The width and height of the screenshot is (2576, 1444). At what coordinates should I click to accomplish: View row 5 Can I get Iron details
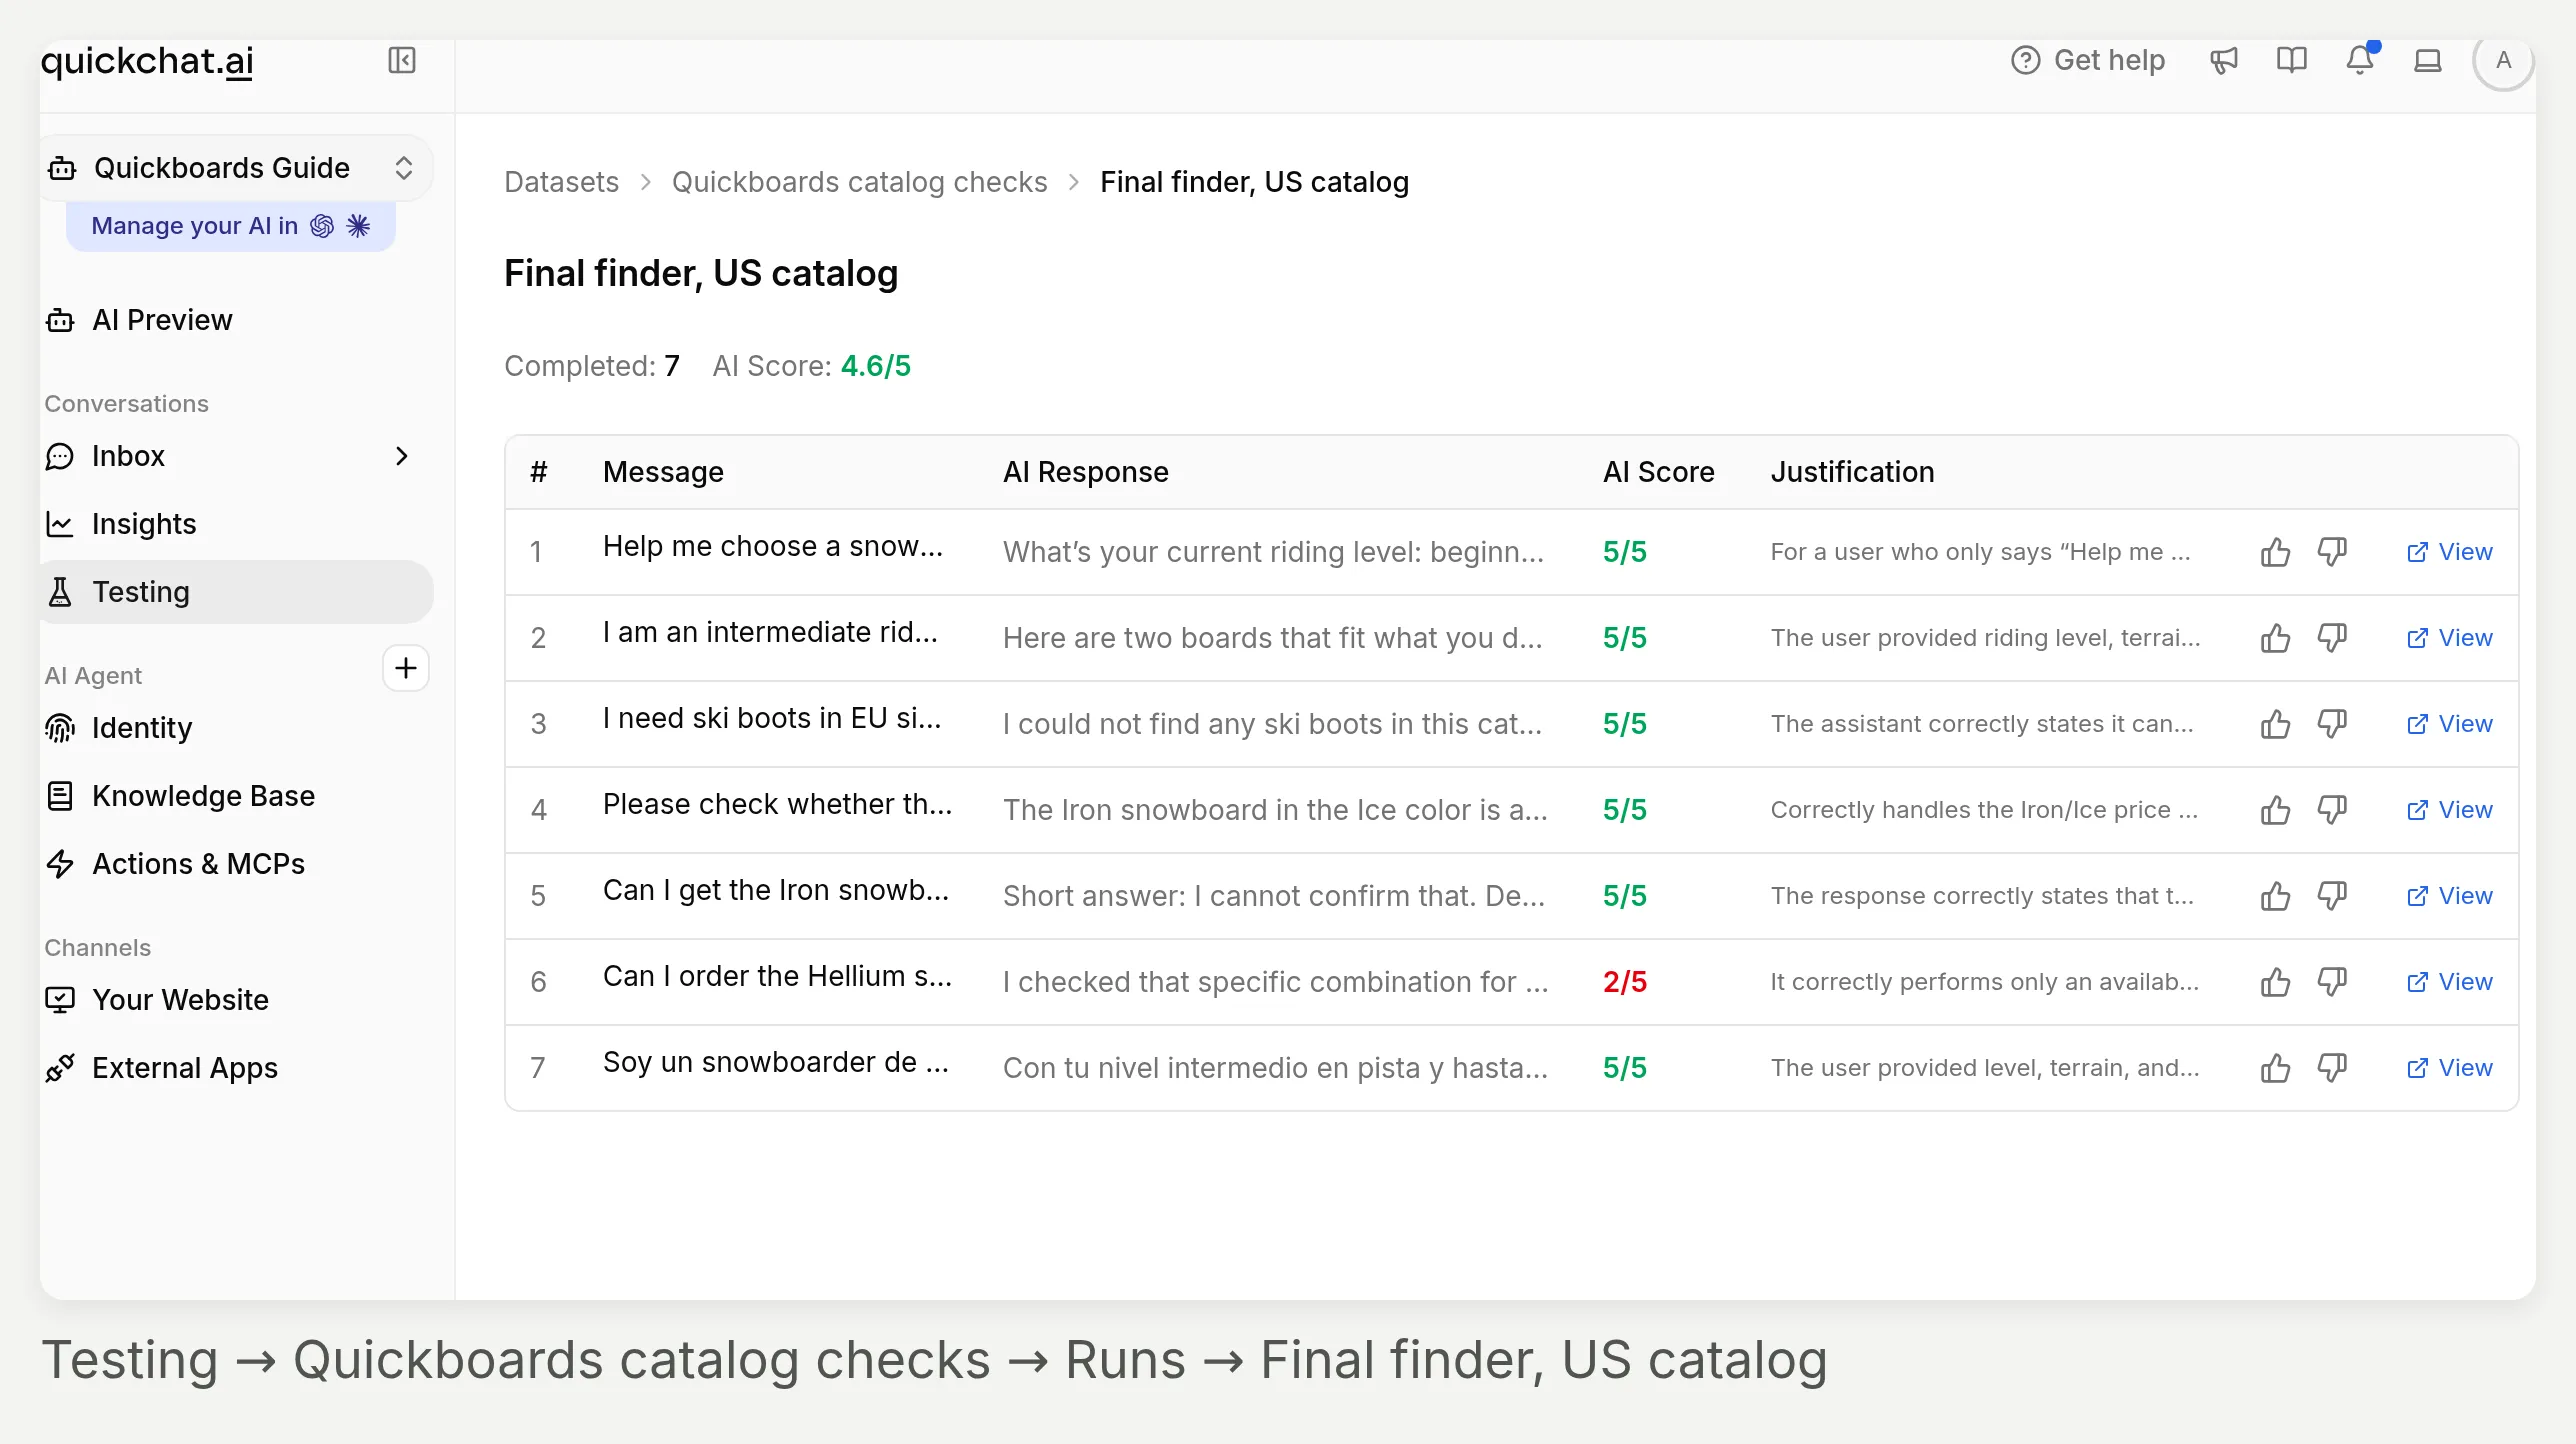[2449, 896]
